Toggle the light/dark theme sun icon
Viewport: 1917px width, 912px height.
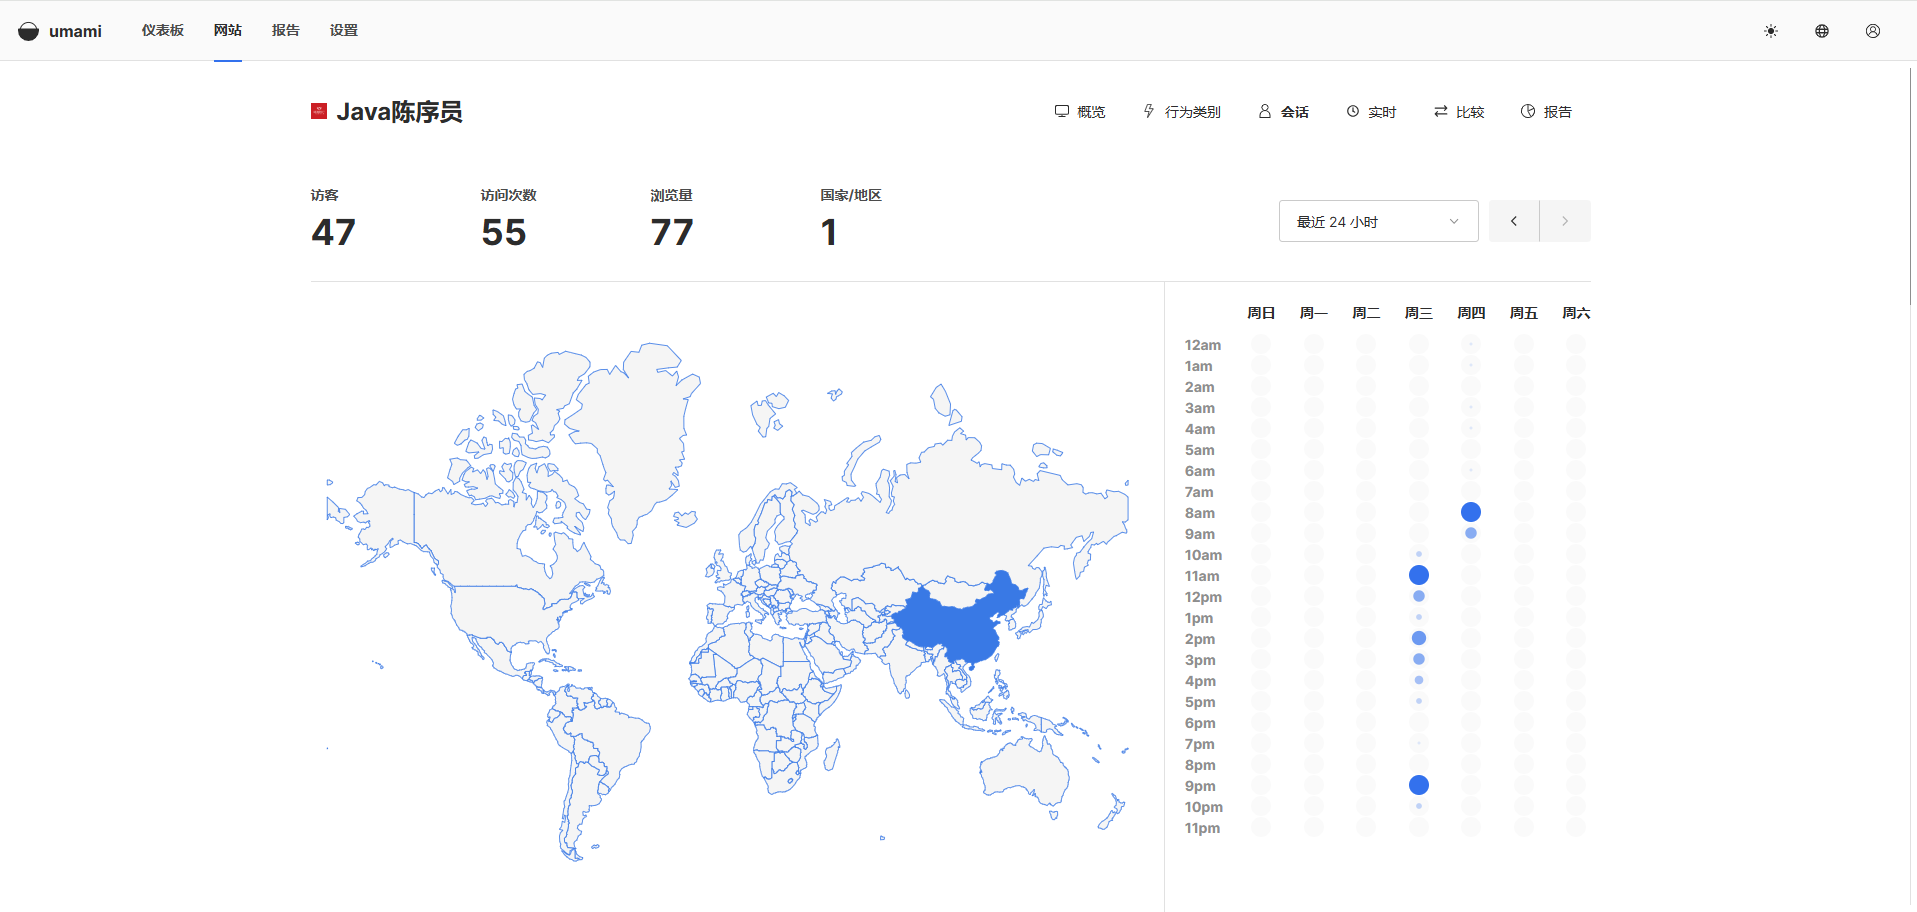[x=1770, y=31]
